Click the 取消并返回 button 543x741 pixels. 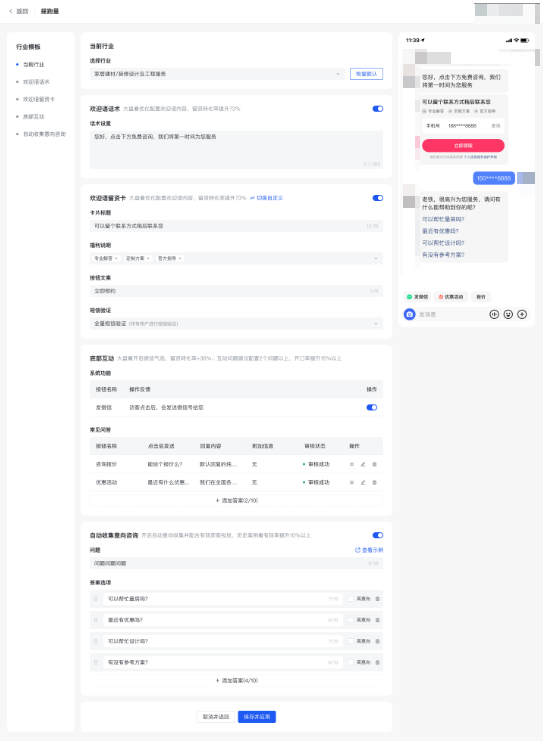[216, 717]
